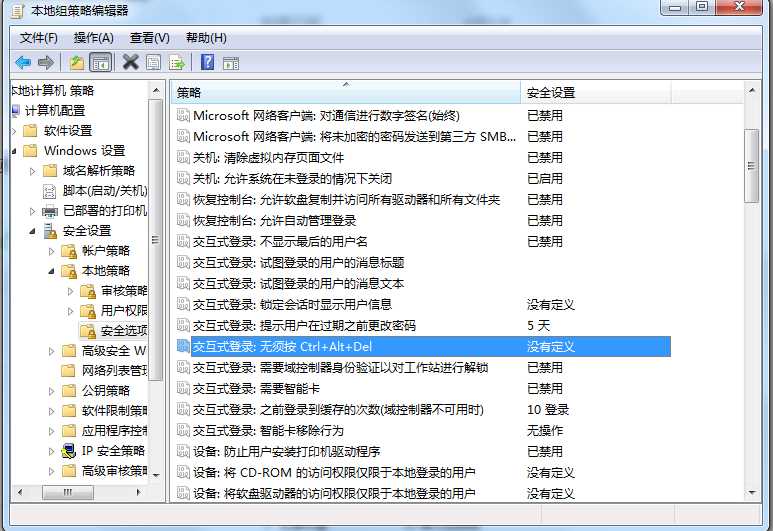Select the 应用程序控制 tree item

pos(114,431)
